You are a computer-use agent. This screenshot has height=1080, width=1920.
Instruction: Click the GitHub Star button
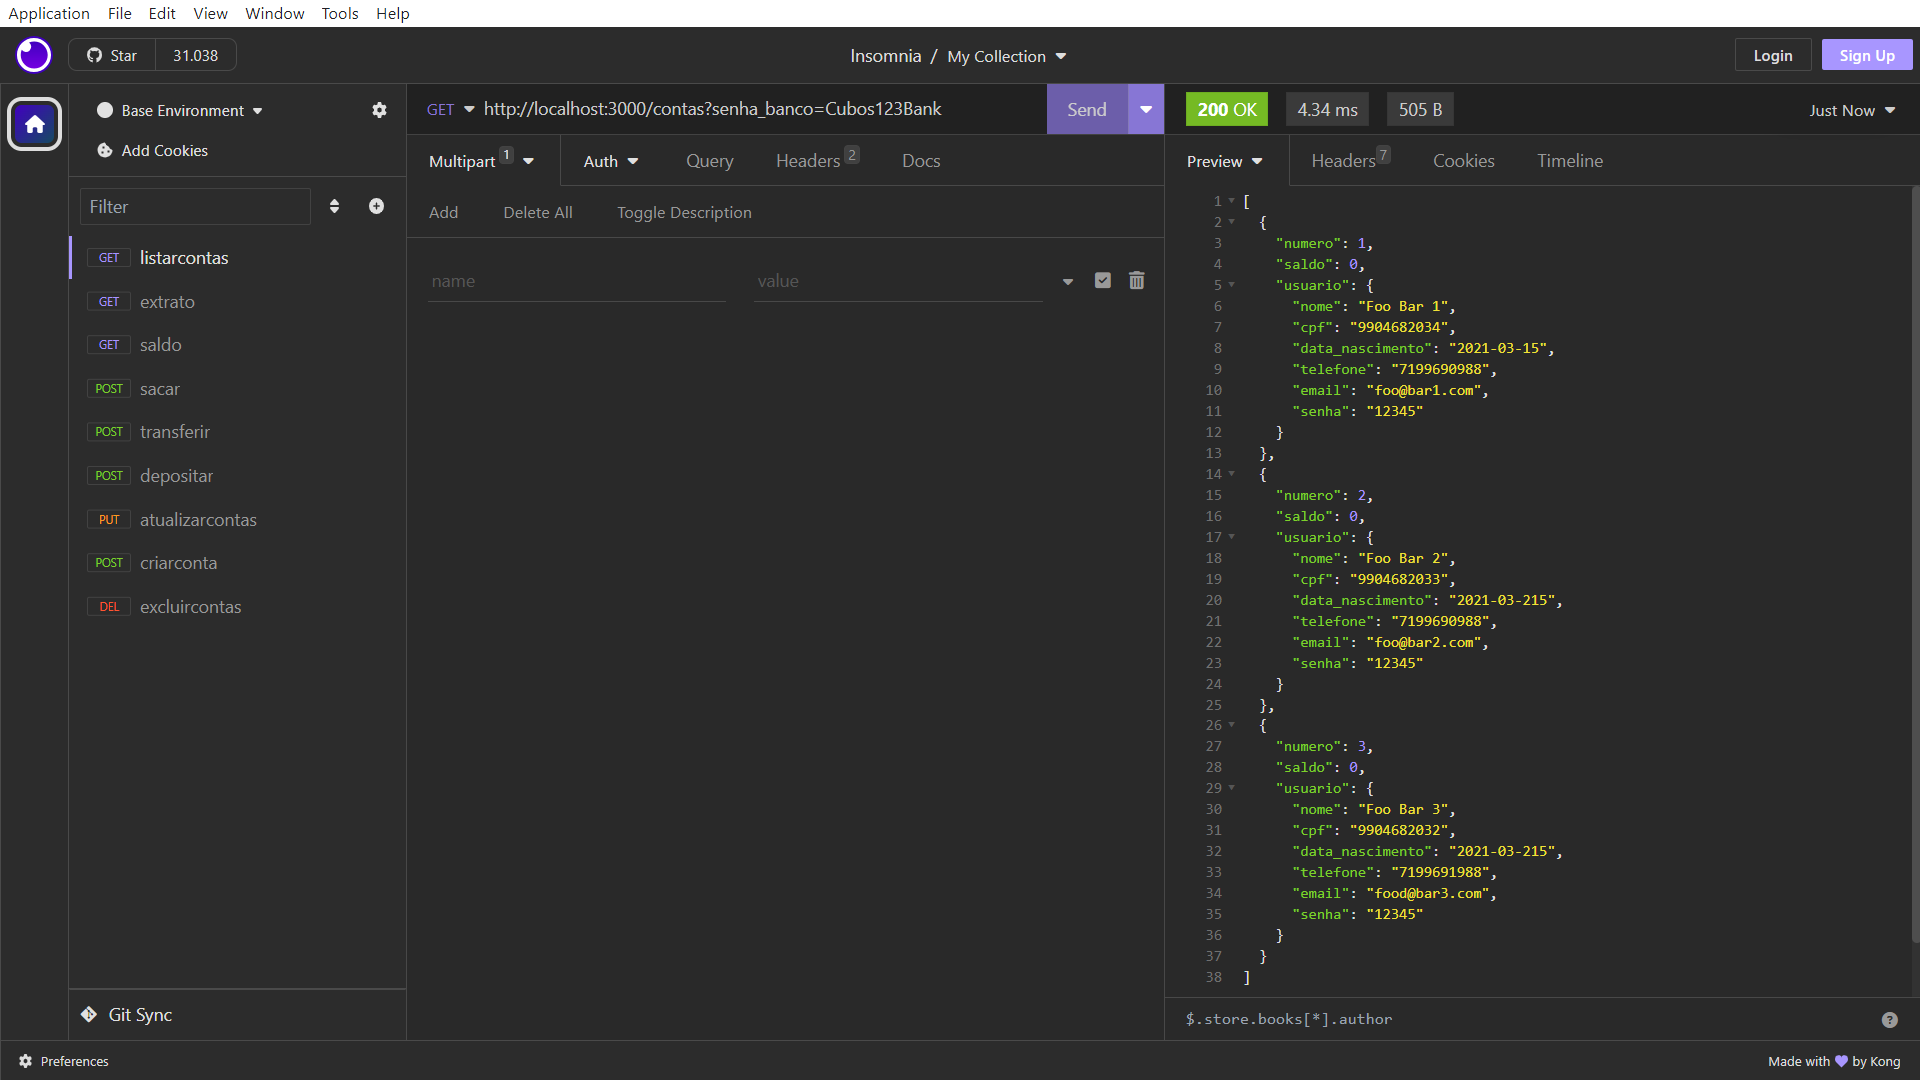tap(112, 55)
